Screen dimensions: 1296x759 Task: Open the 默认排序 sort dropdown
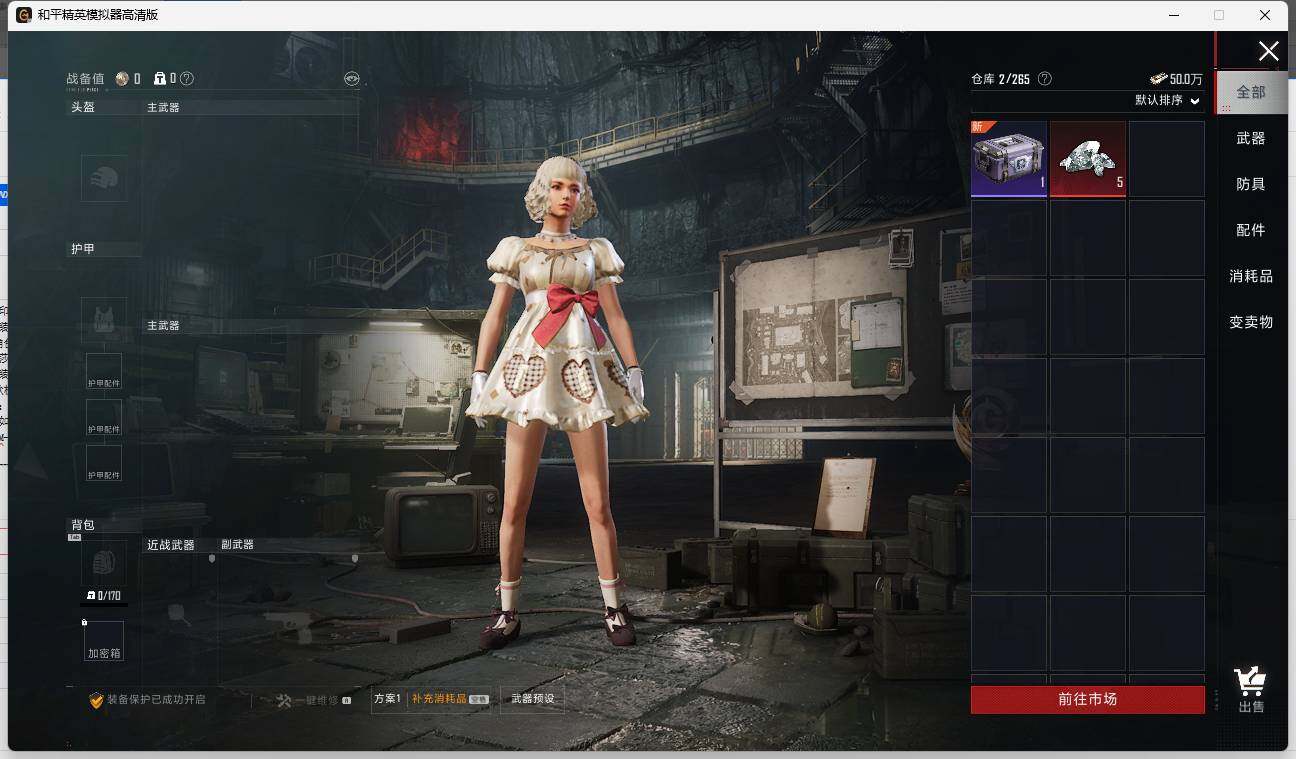1167,100
